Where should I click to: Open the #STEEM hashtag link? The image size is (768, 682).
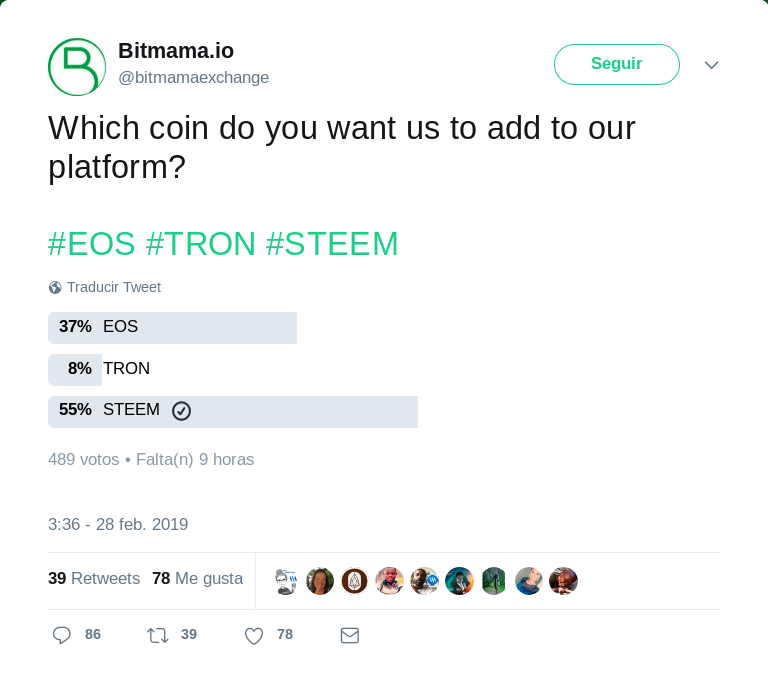coord(332,244)
